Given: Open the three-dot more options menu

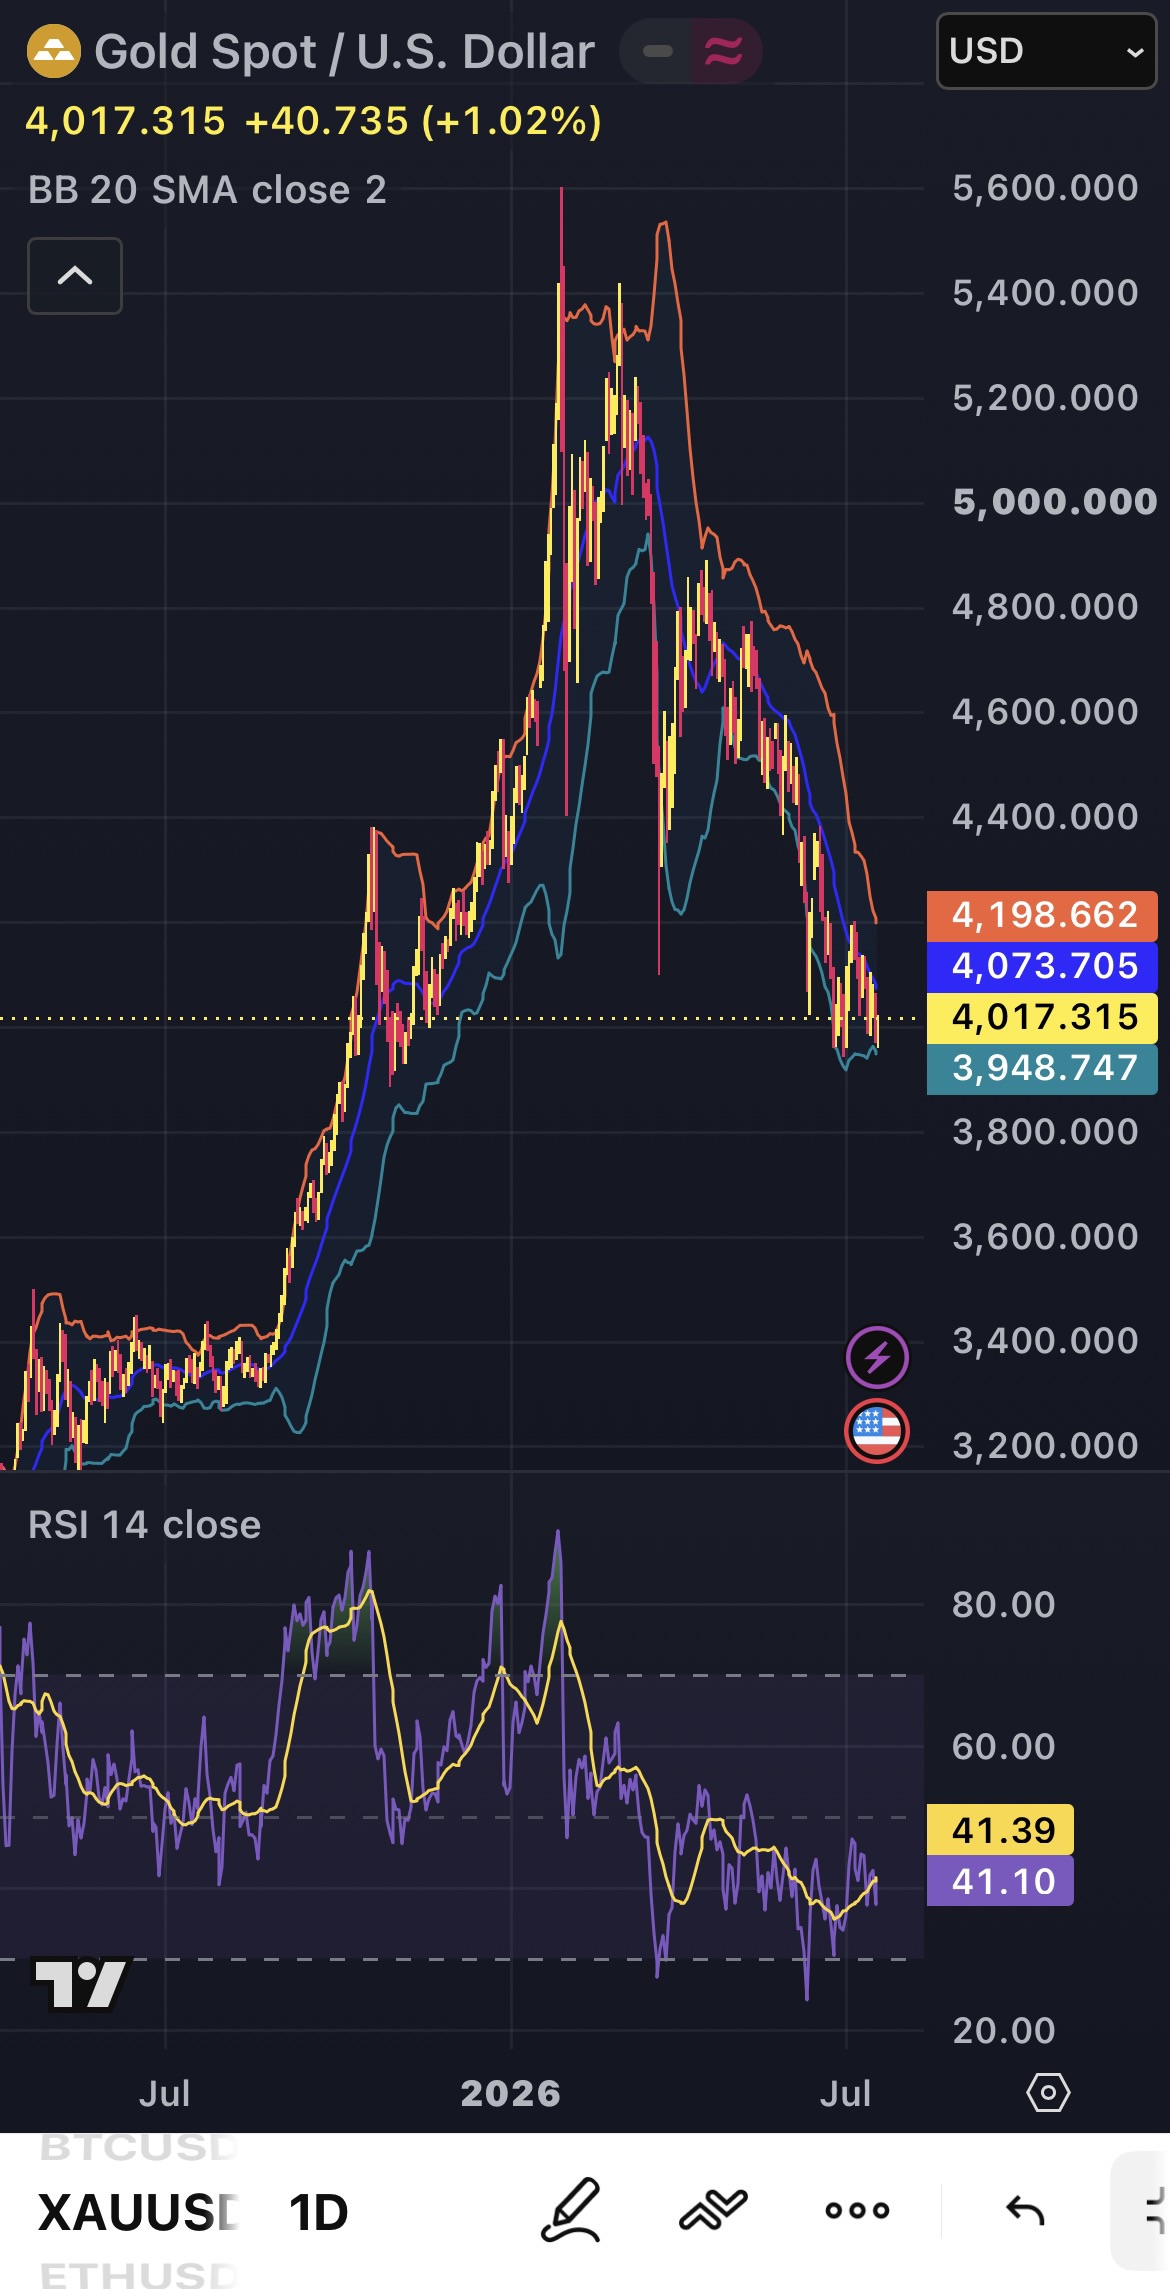Looking at the screenshot, I should (x=857, y=2211).
